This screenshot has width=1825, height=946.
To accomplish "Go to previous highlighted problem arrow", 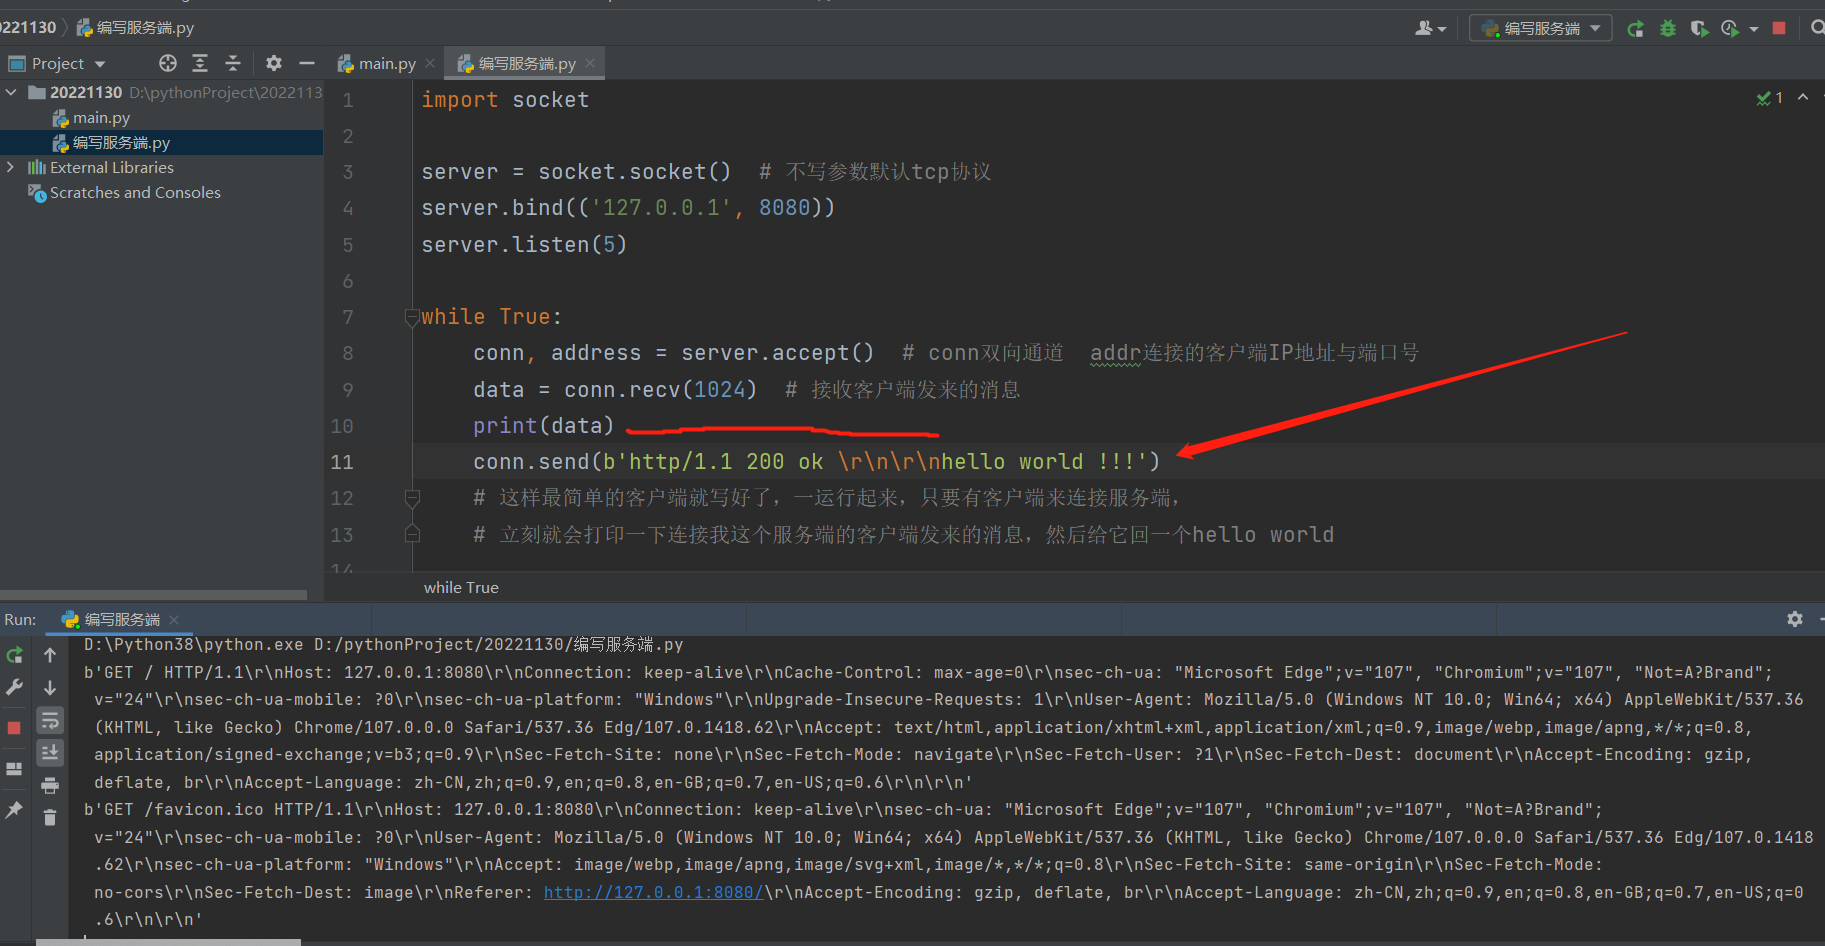I will 1803,97.
